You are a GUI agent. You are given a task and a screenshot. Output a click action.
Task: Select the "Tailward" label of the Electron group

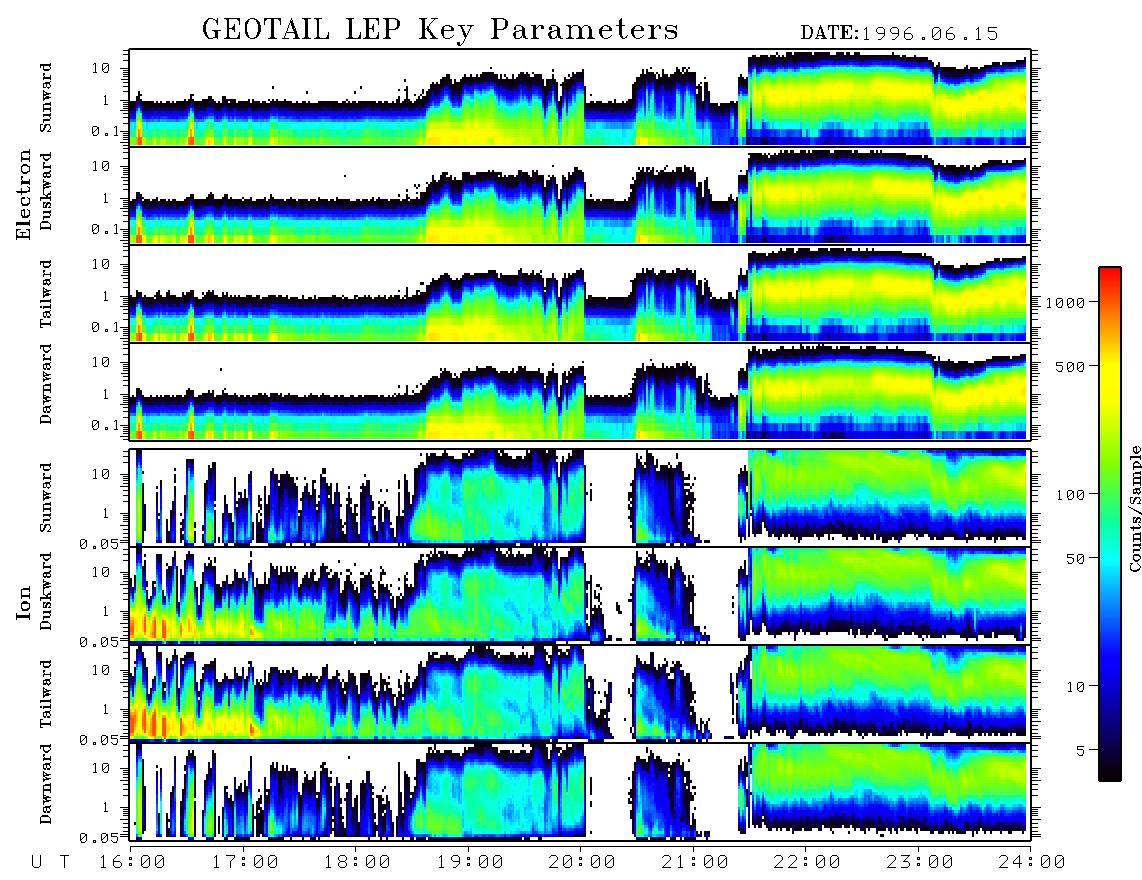[46, 294]
